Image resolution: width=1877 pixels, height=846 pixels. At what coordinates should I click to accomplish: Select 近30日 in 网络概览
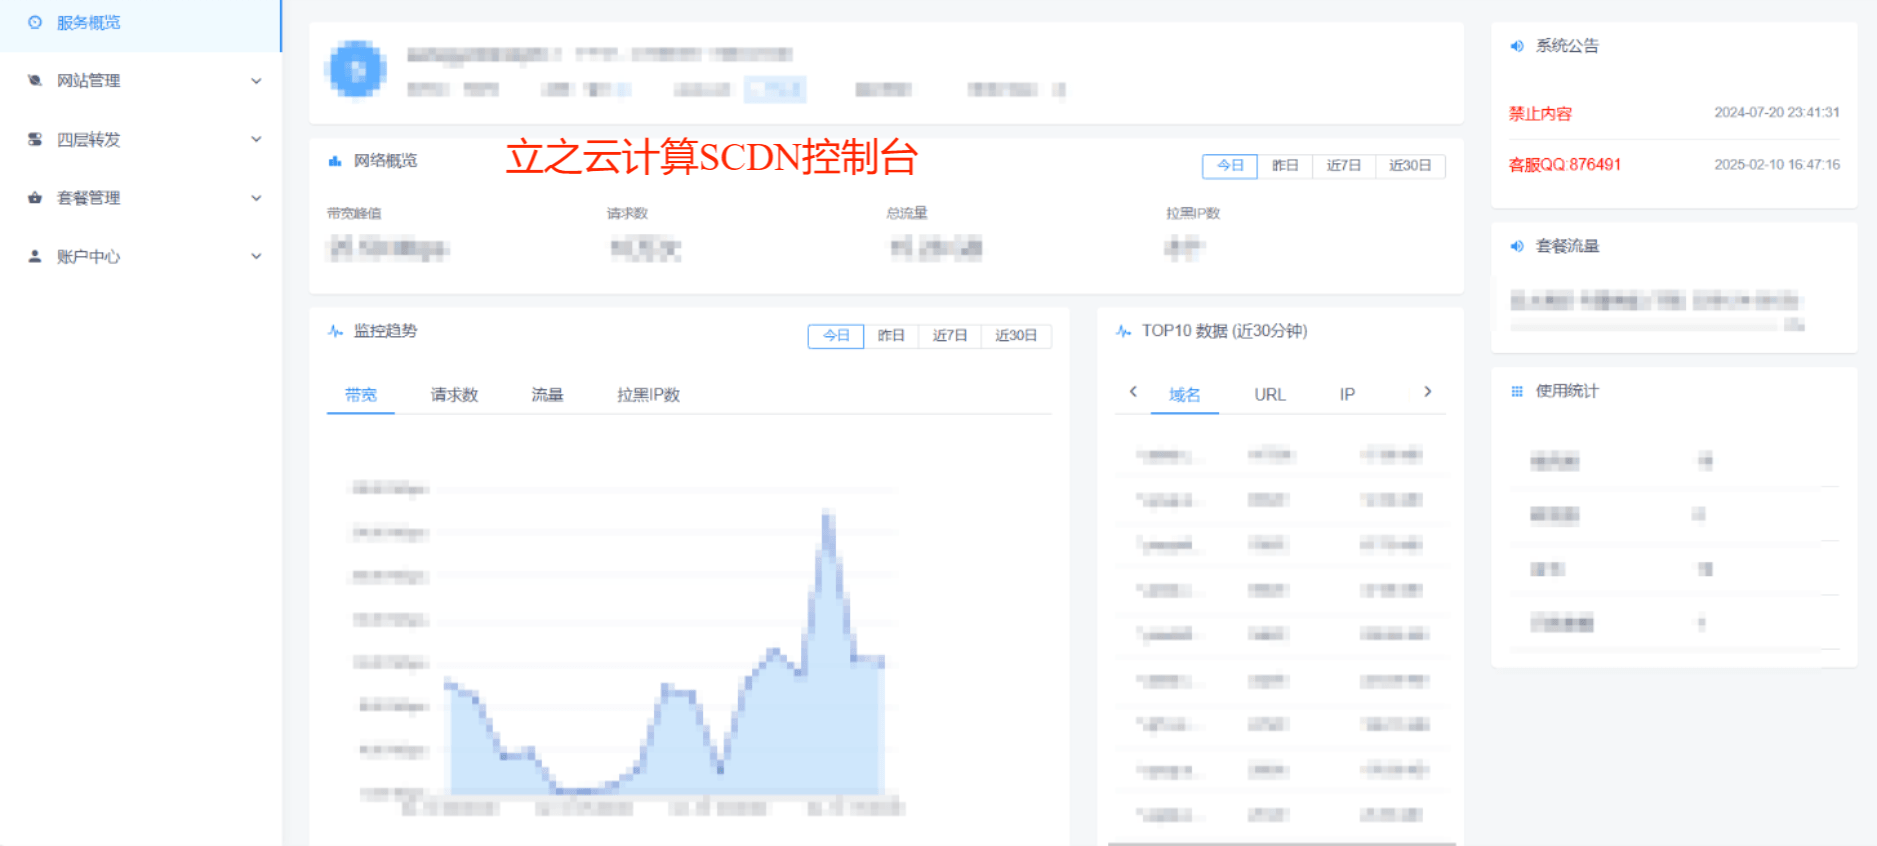pyautogui.click(x=1410, y=166)
